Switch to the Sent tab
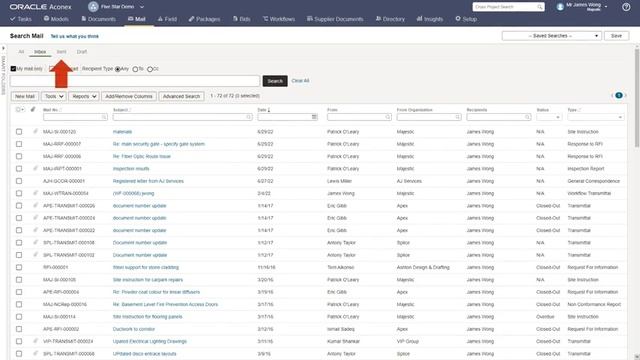This screenshot has width=640, height=360. [61, 52]
